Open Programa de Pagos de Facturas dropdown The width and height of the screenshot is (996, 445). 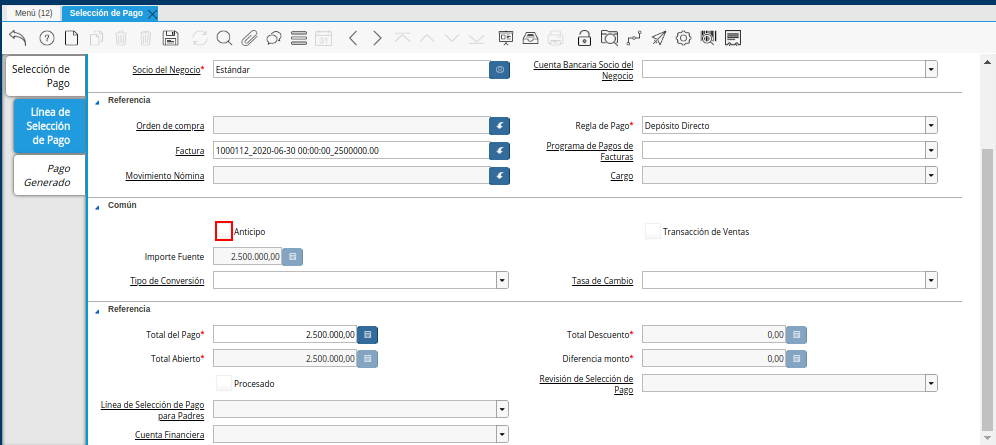coord(931,150)
